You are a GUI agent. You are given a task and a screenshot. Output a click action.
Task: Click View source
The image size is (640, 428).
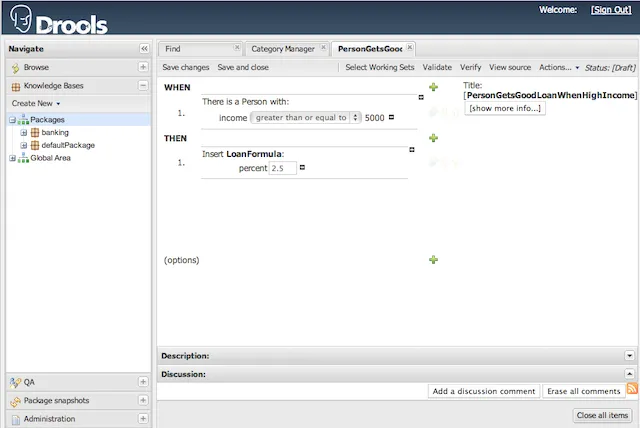point(510,67)
